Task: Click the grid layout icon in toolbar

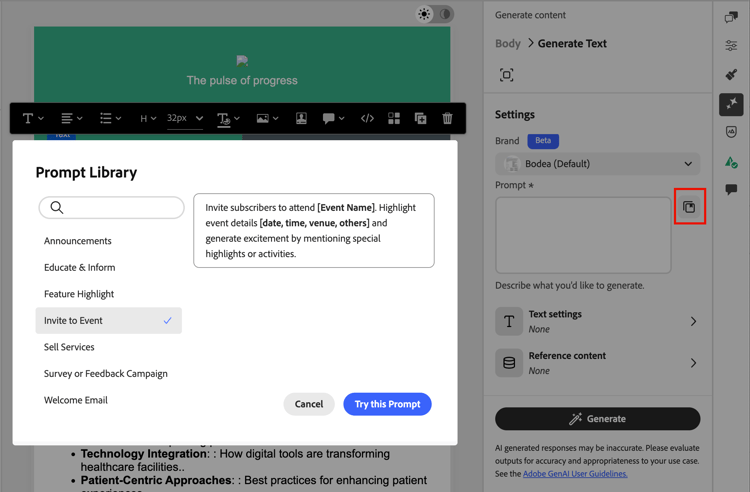Action: pyautogui.click(x=394, y=118)
